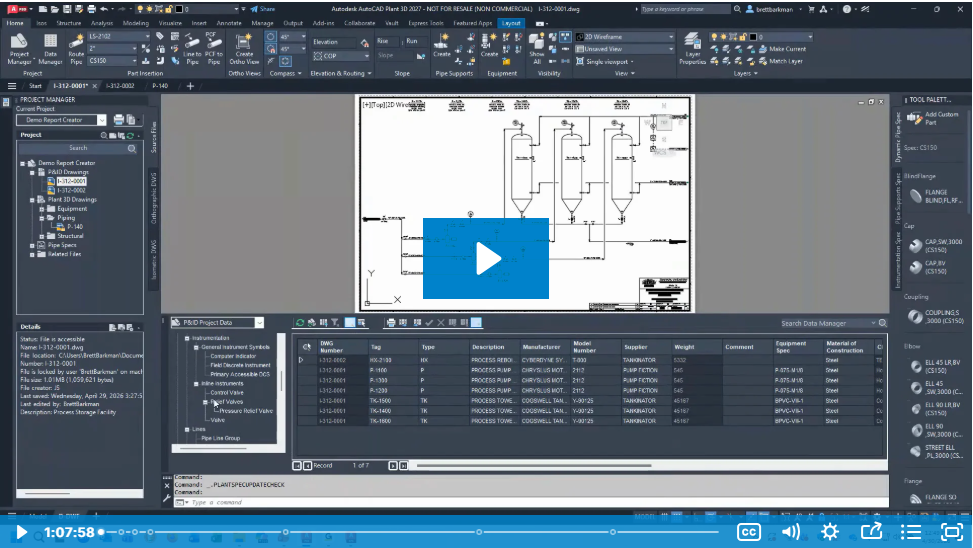Mute the video volume speaker
Viewport: 973px width, 548px height.
coord(791,532)
